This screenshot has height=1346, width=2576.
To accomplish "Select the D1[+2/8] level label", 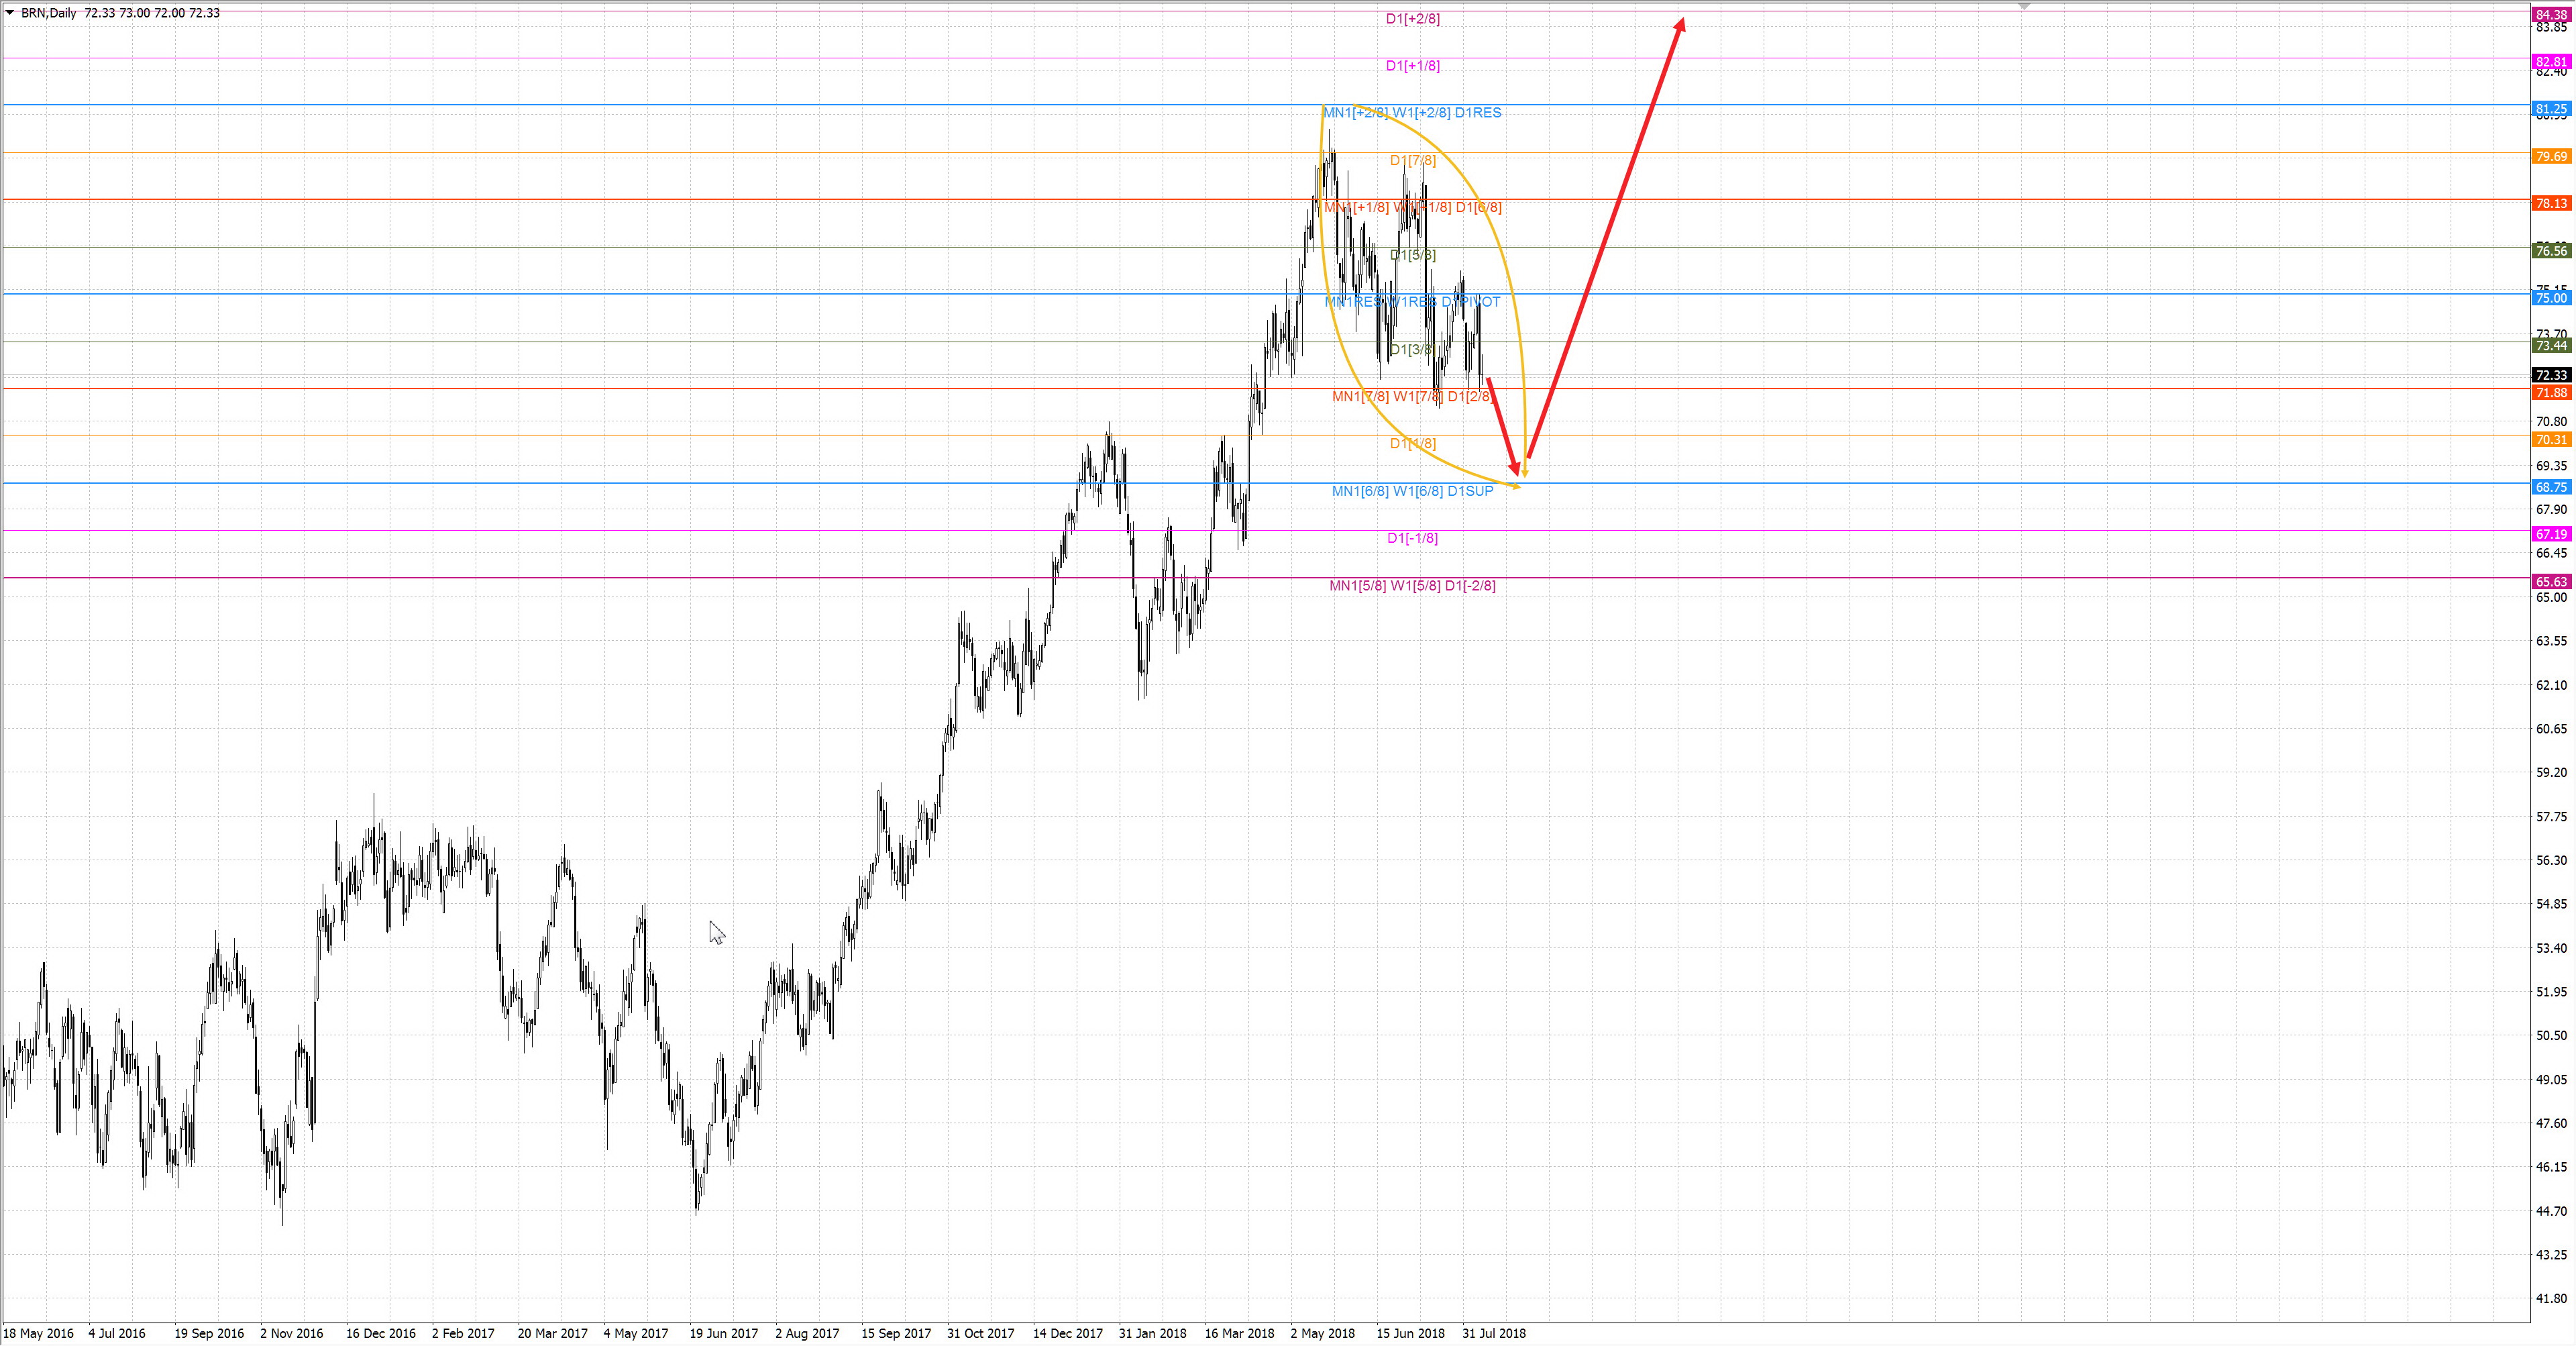I will click(1412, 19).
